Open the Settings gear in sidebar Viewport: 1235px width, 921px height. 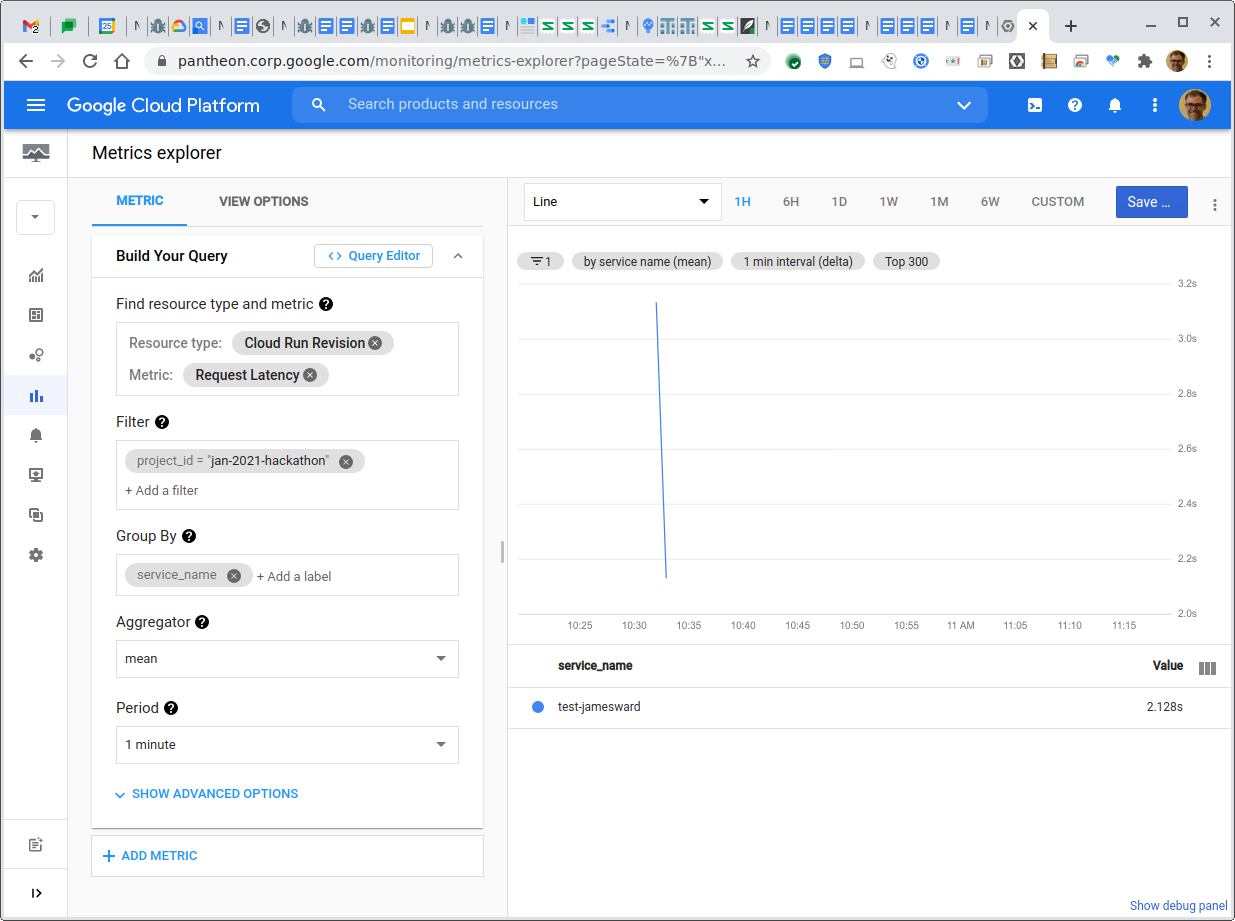point(36,555)
